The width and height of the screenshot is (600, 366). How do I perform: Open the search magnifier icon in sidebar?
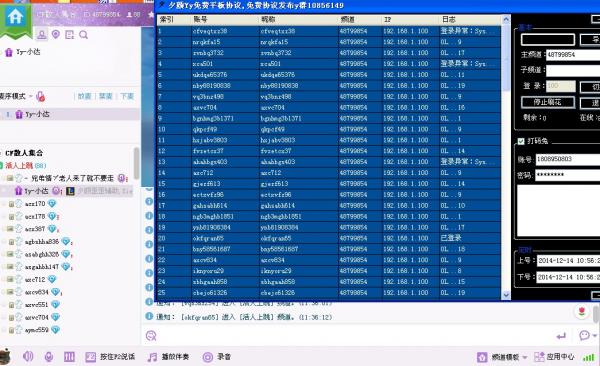click(83, 35)
